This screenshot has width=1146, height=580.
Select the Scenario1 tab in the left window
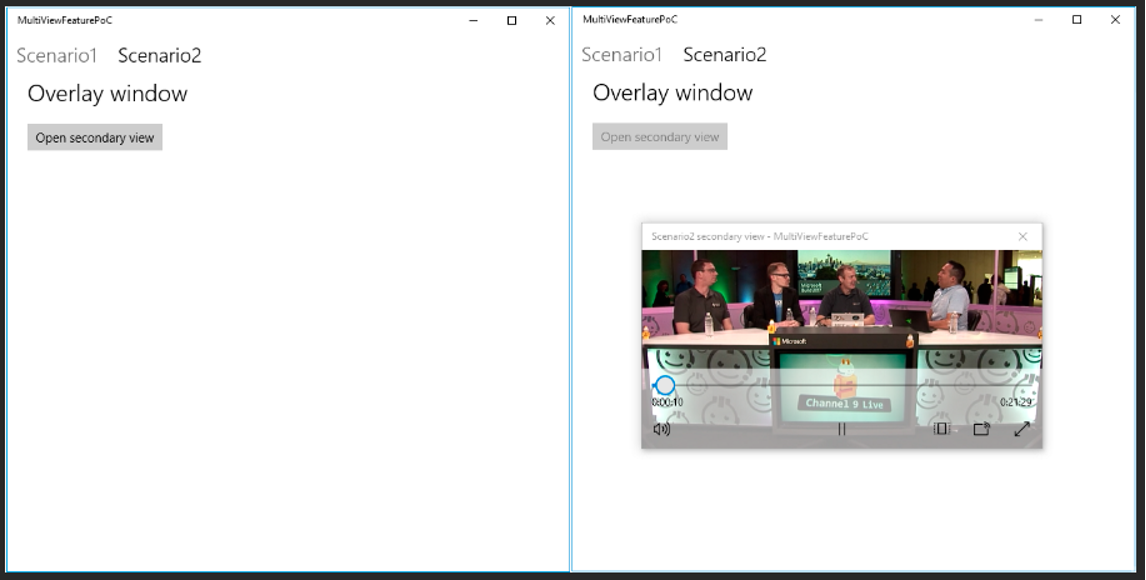pyautogui.click(x=55, y=55)
